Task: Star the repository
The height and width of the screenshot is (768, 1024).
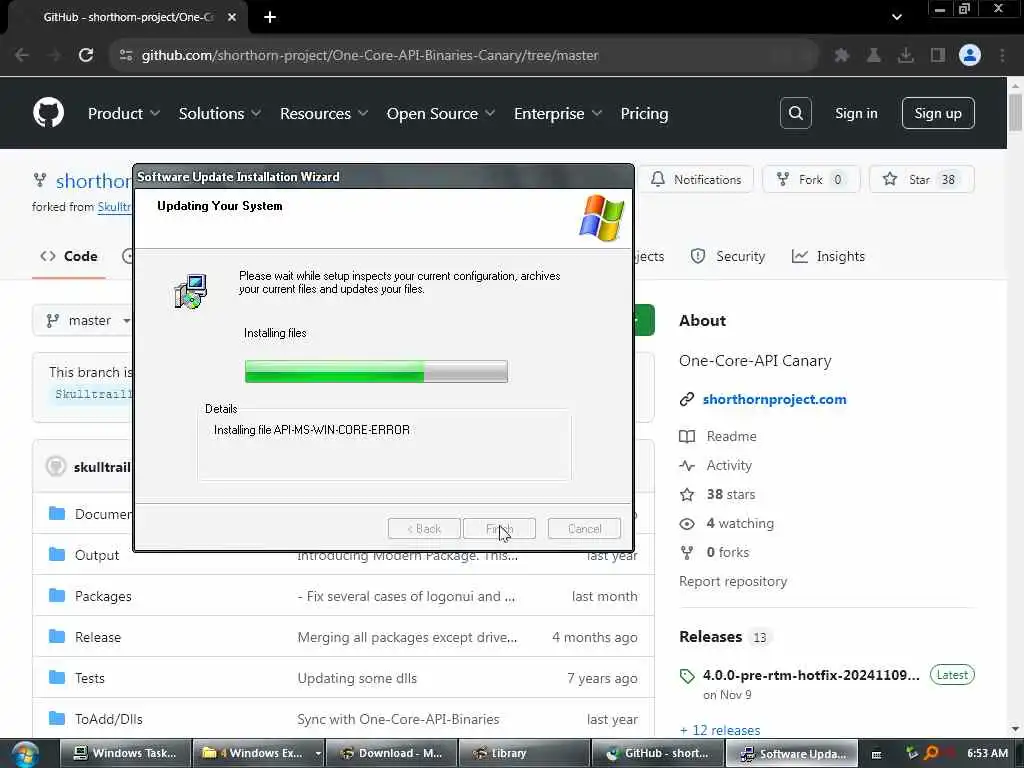Action: [921, 179]
